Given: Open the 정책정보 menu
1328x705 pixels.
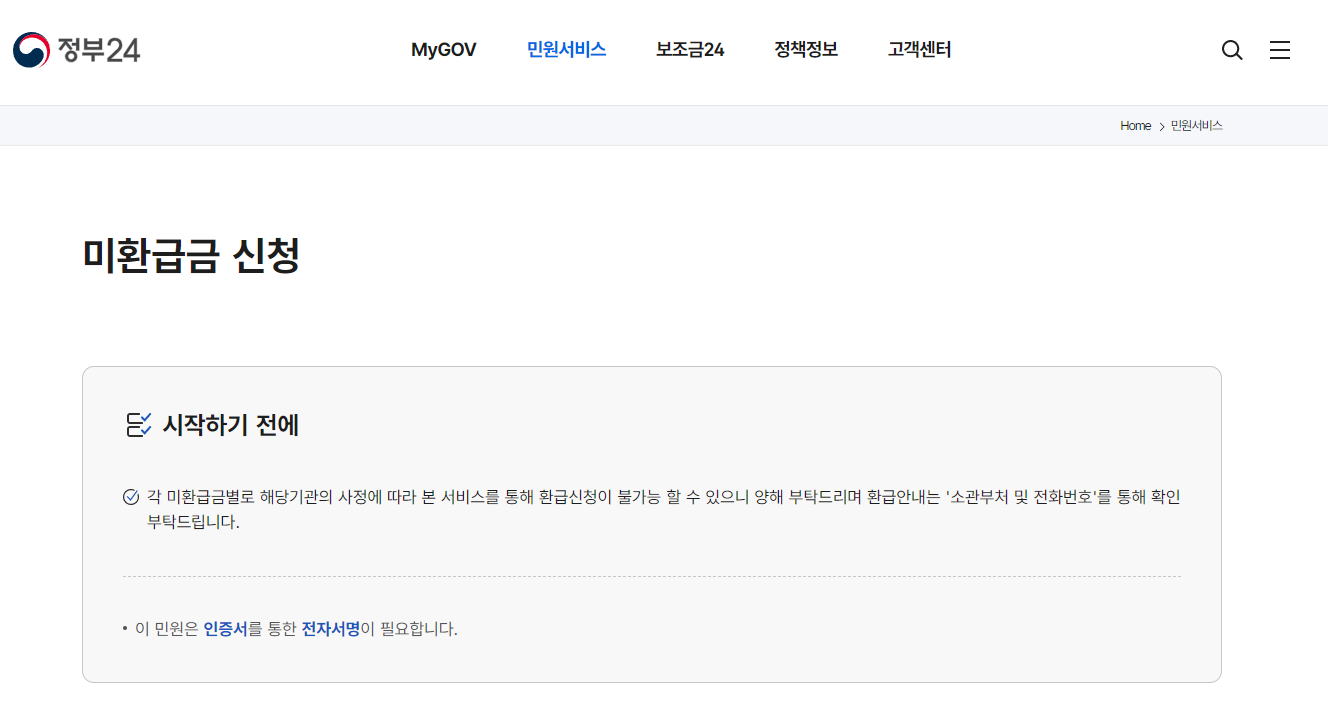Looking at the screenshot, I should [x=806, y=50].
